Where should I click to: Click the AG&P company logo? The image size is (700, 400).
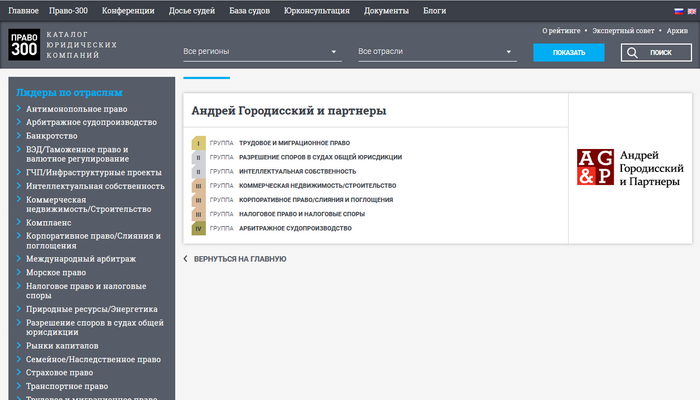630,168
